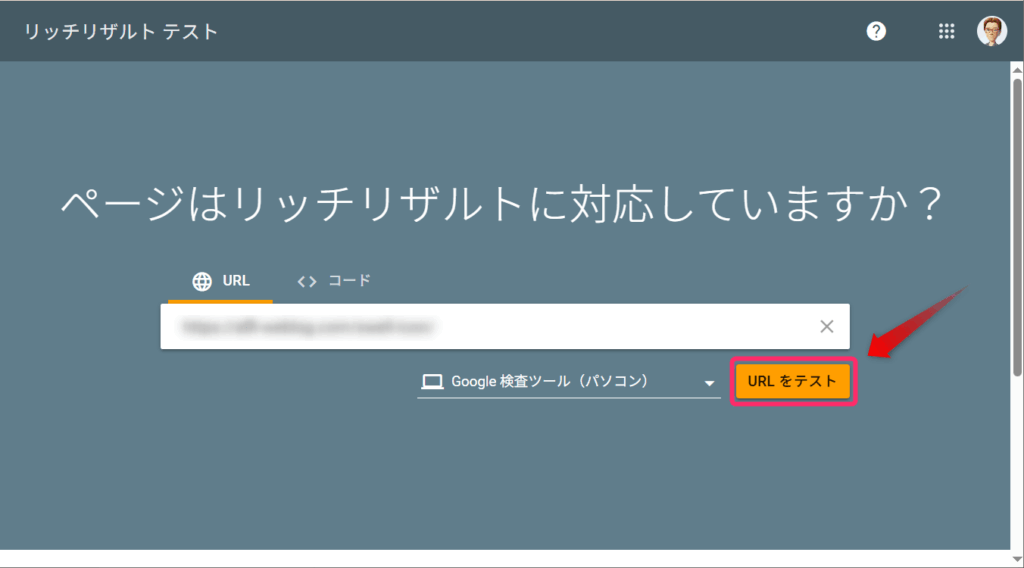1024x568 pixels.
Task: Click the リッチリザルト テスト header title
Action: point(118,32)
